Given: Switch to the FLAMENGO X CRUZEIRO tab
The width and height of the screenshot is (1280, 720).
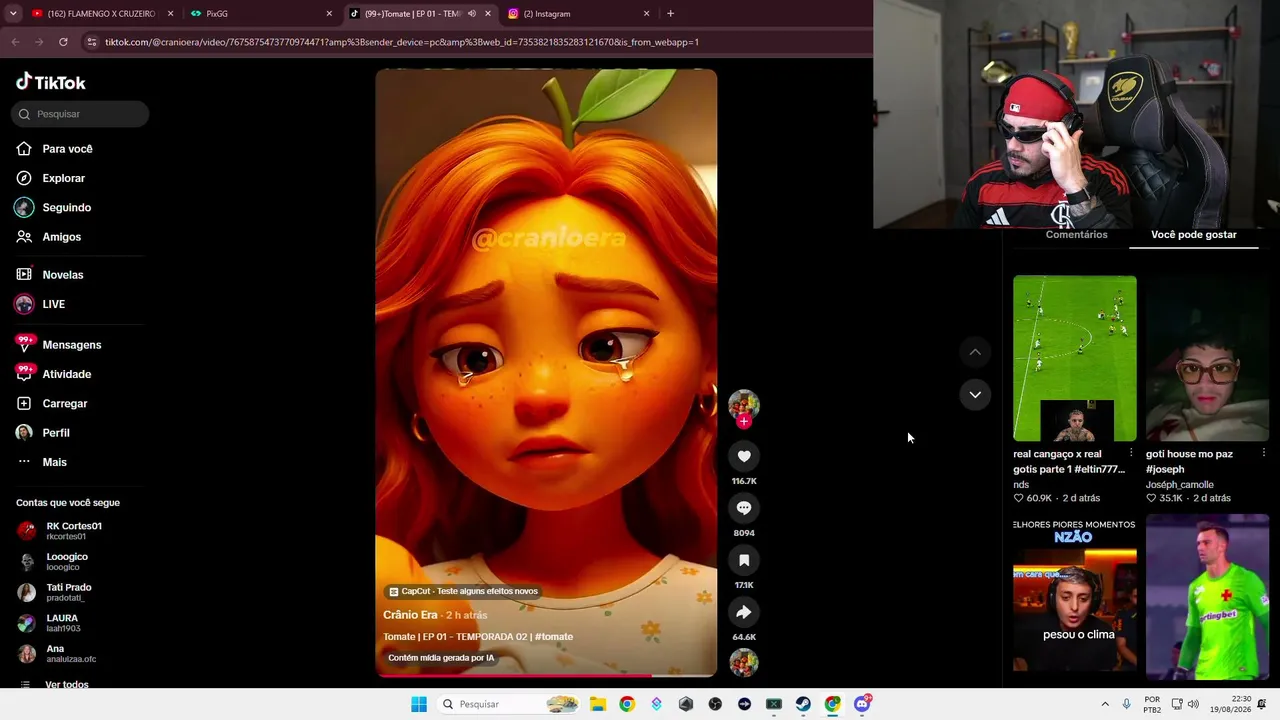Looking at the screenshot, I should [x=103, y=14].
